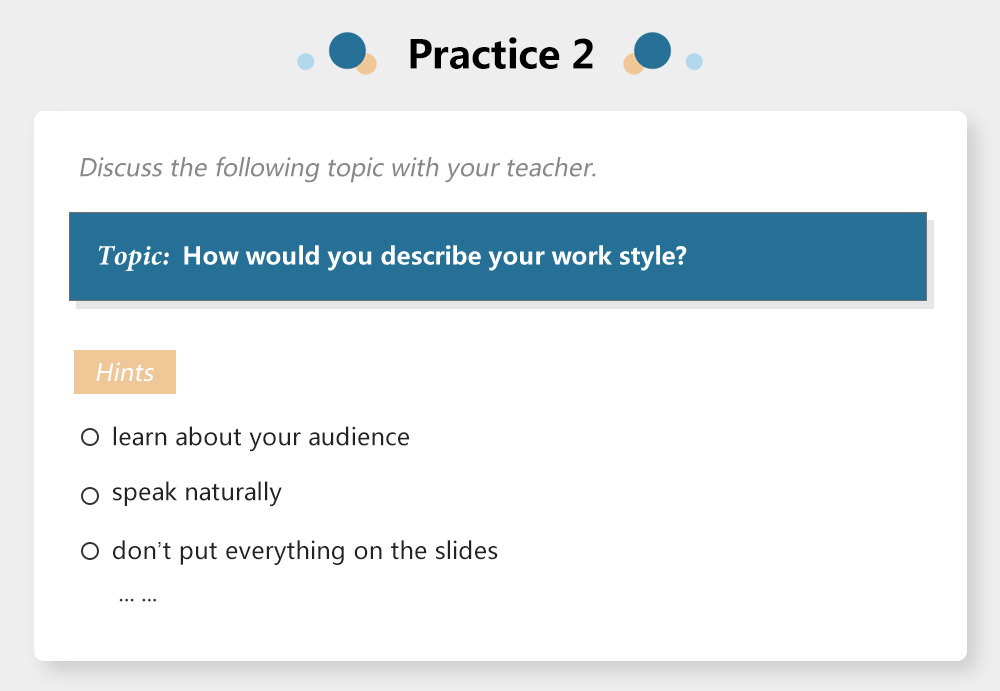Click the question 'How would you describe your work style?'
The width and height of the screenshot is (1000, 691).
coord(434,256)
